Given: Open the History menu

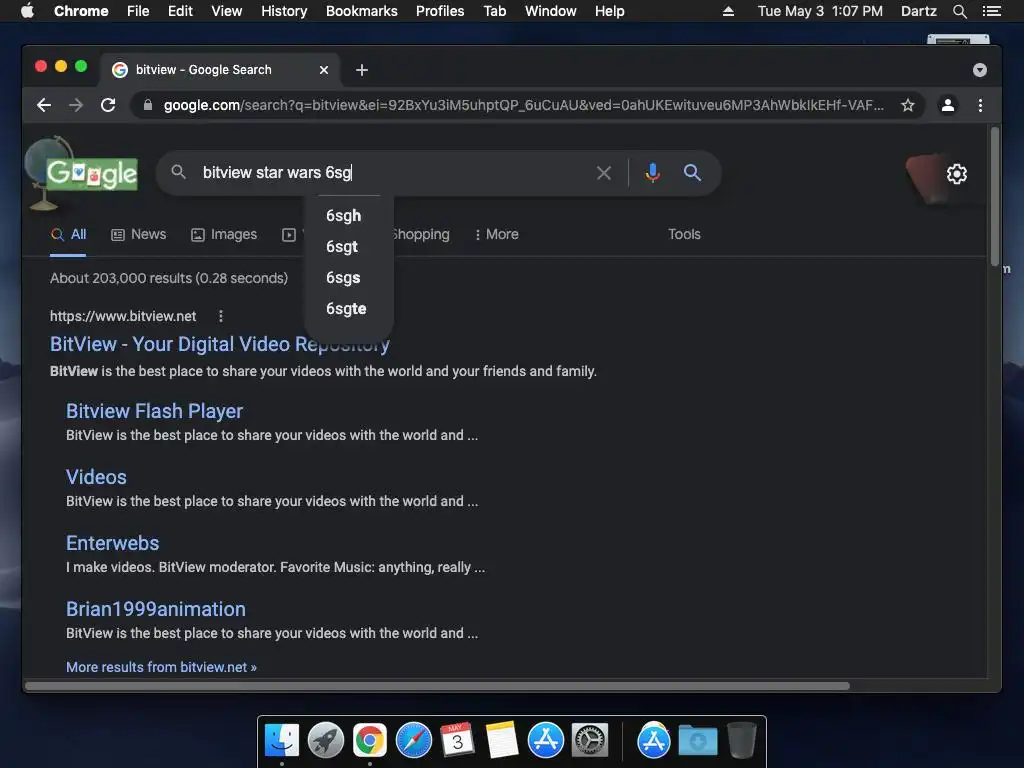Looking at the screenshot, I should tap(284, 11).
